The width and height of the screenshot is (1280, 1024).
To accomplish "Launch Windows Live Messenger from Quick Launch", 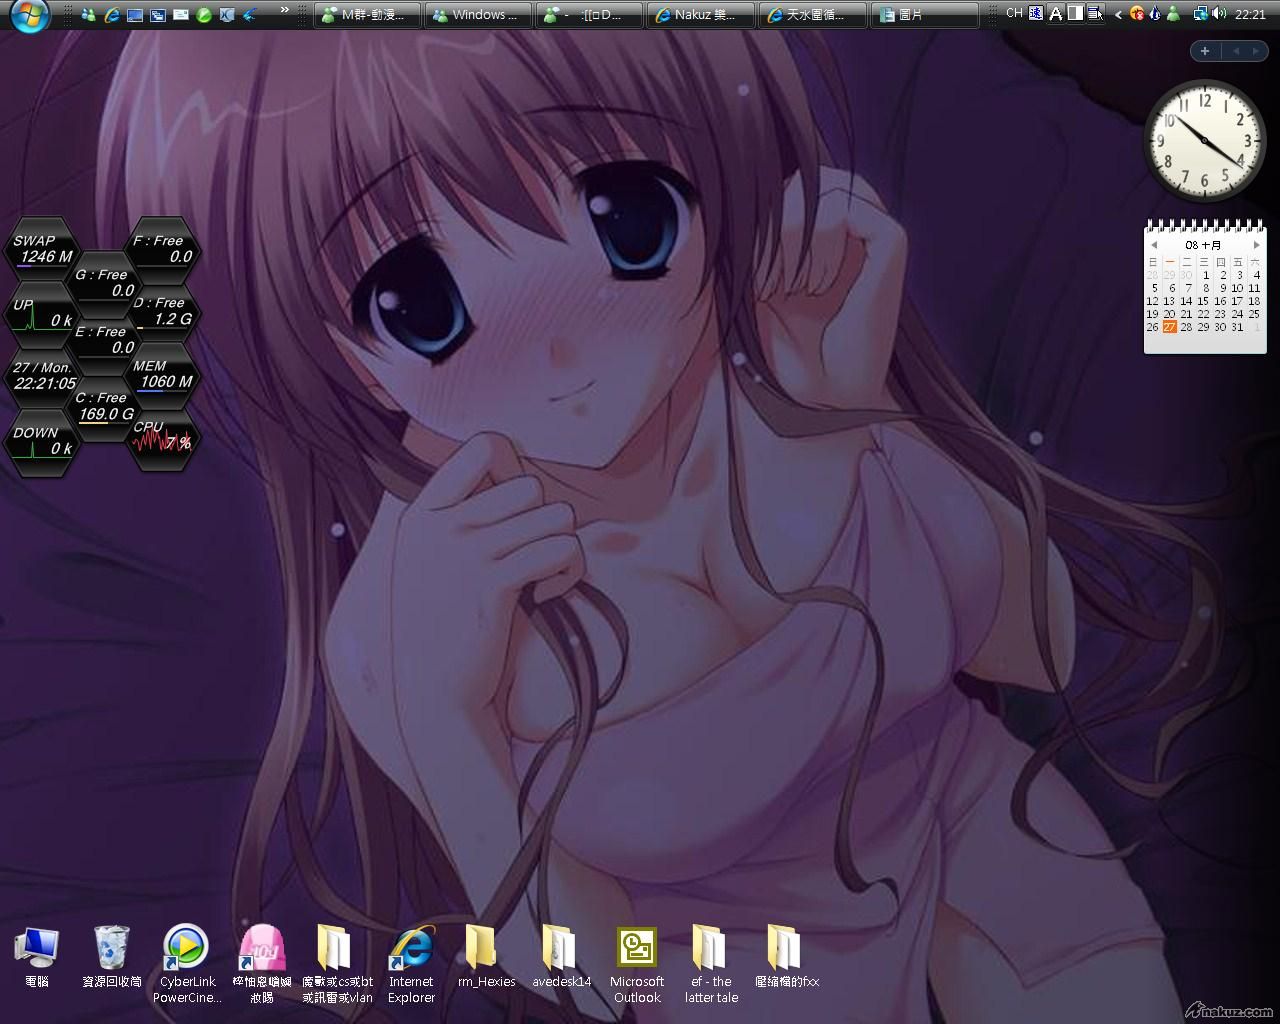I will point(89,14).
